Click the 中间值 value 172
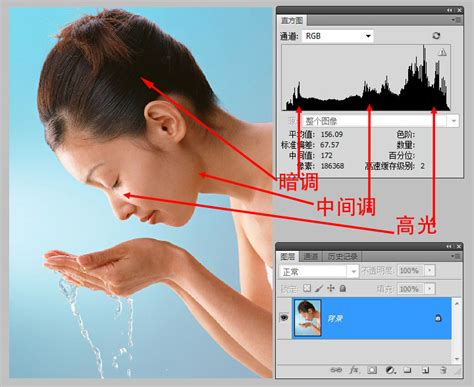The image size is (474, 387). [326, 155]
